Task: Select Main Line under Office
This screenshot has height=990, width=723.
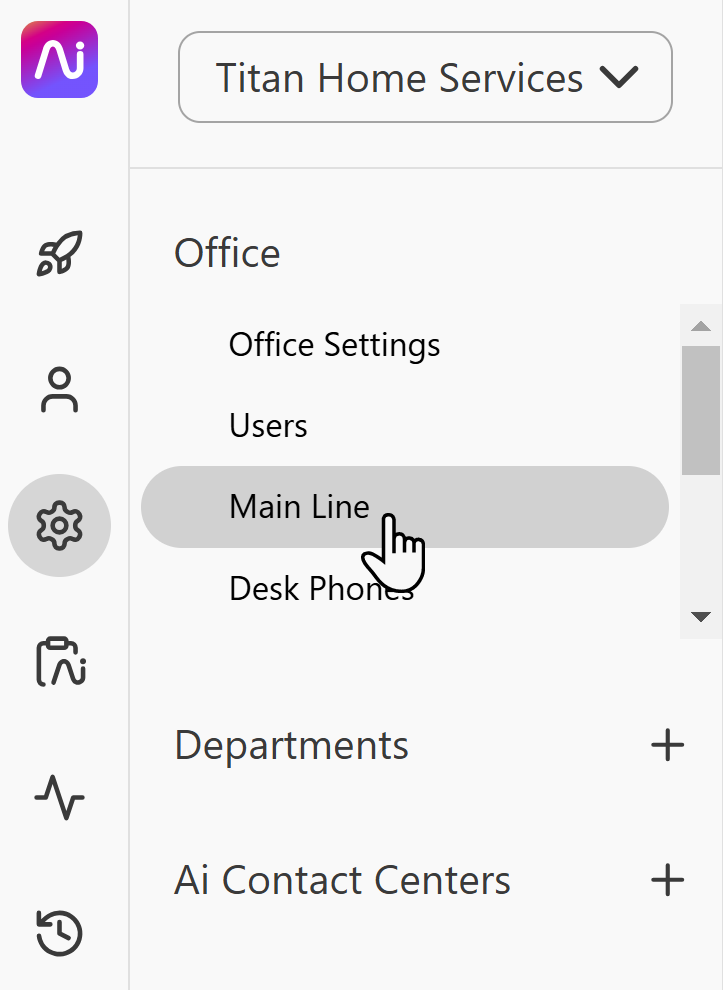Action: [x=300, y=507]
